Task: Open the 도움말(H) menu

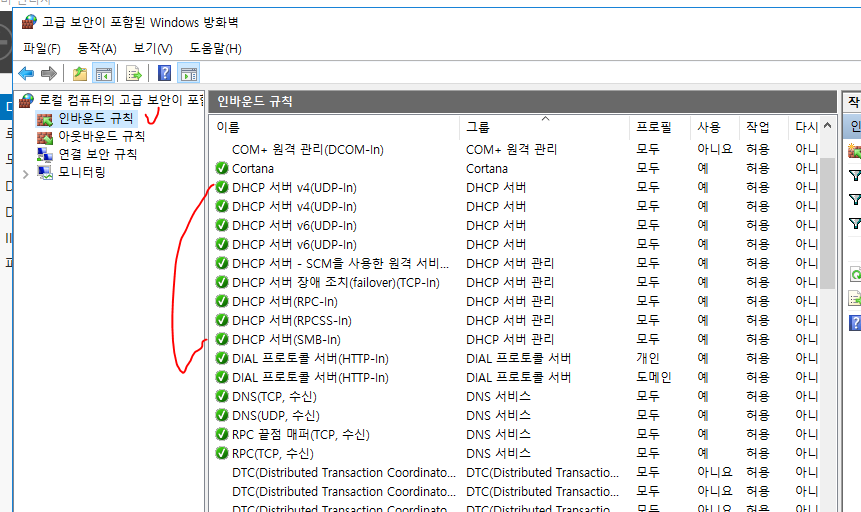Action: pos(215,48)
